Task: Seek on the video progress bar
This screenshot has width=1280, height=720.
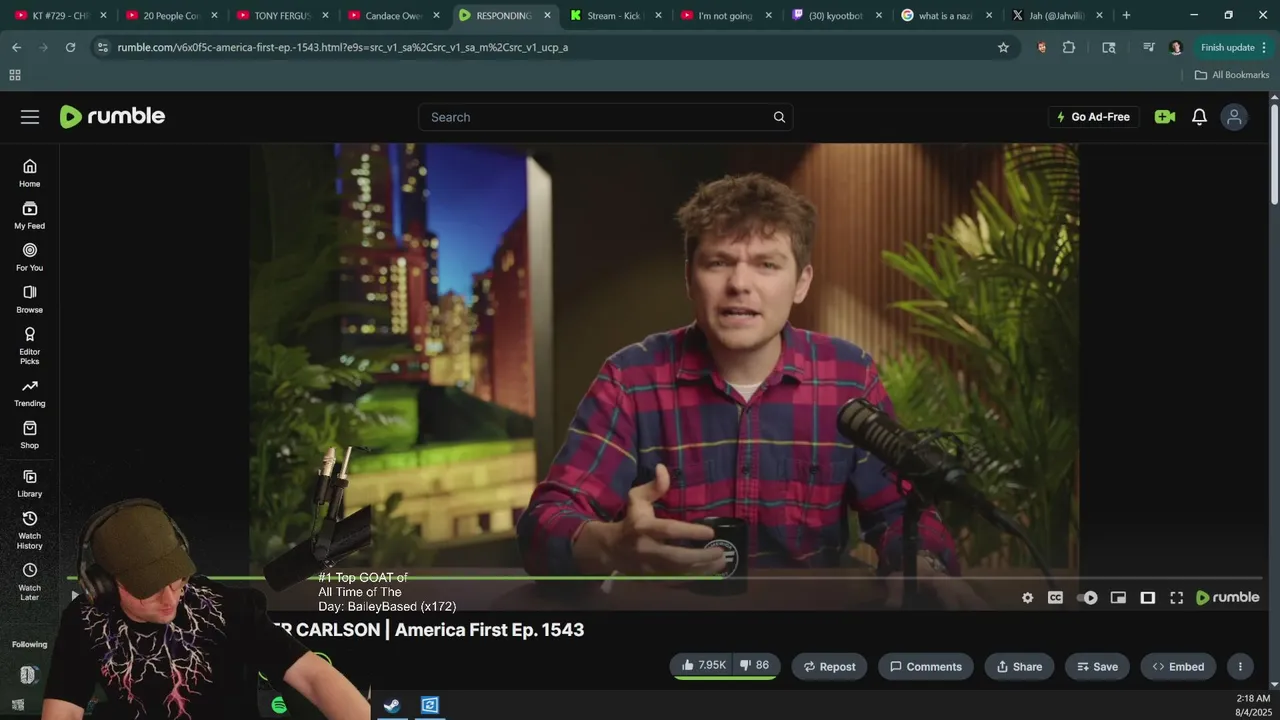Action: pyautogui.click(x=664, y=578)
